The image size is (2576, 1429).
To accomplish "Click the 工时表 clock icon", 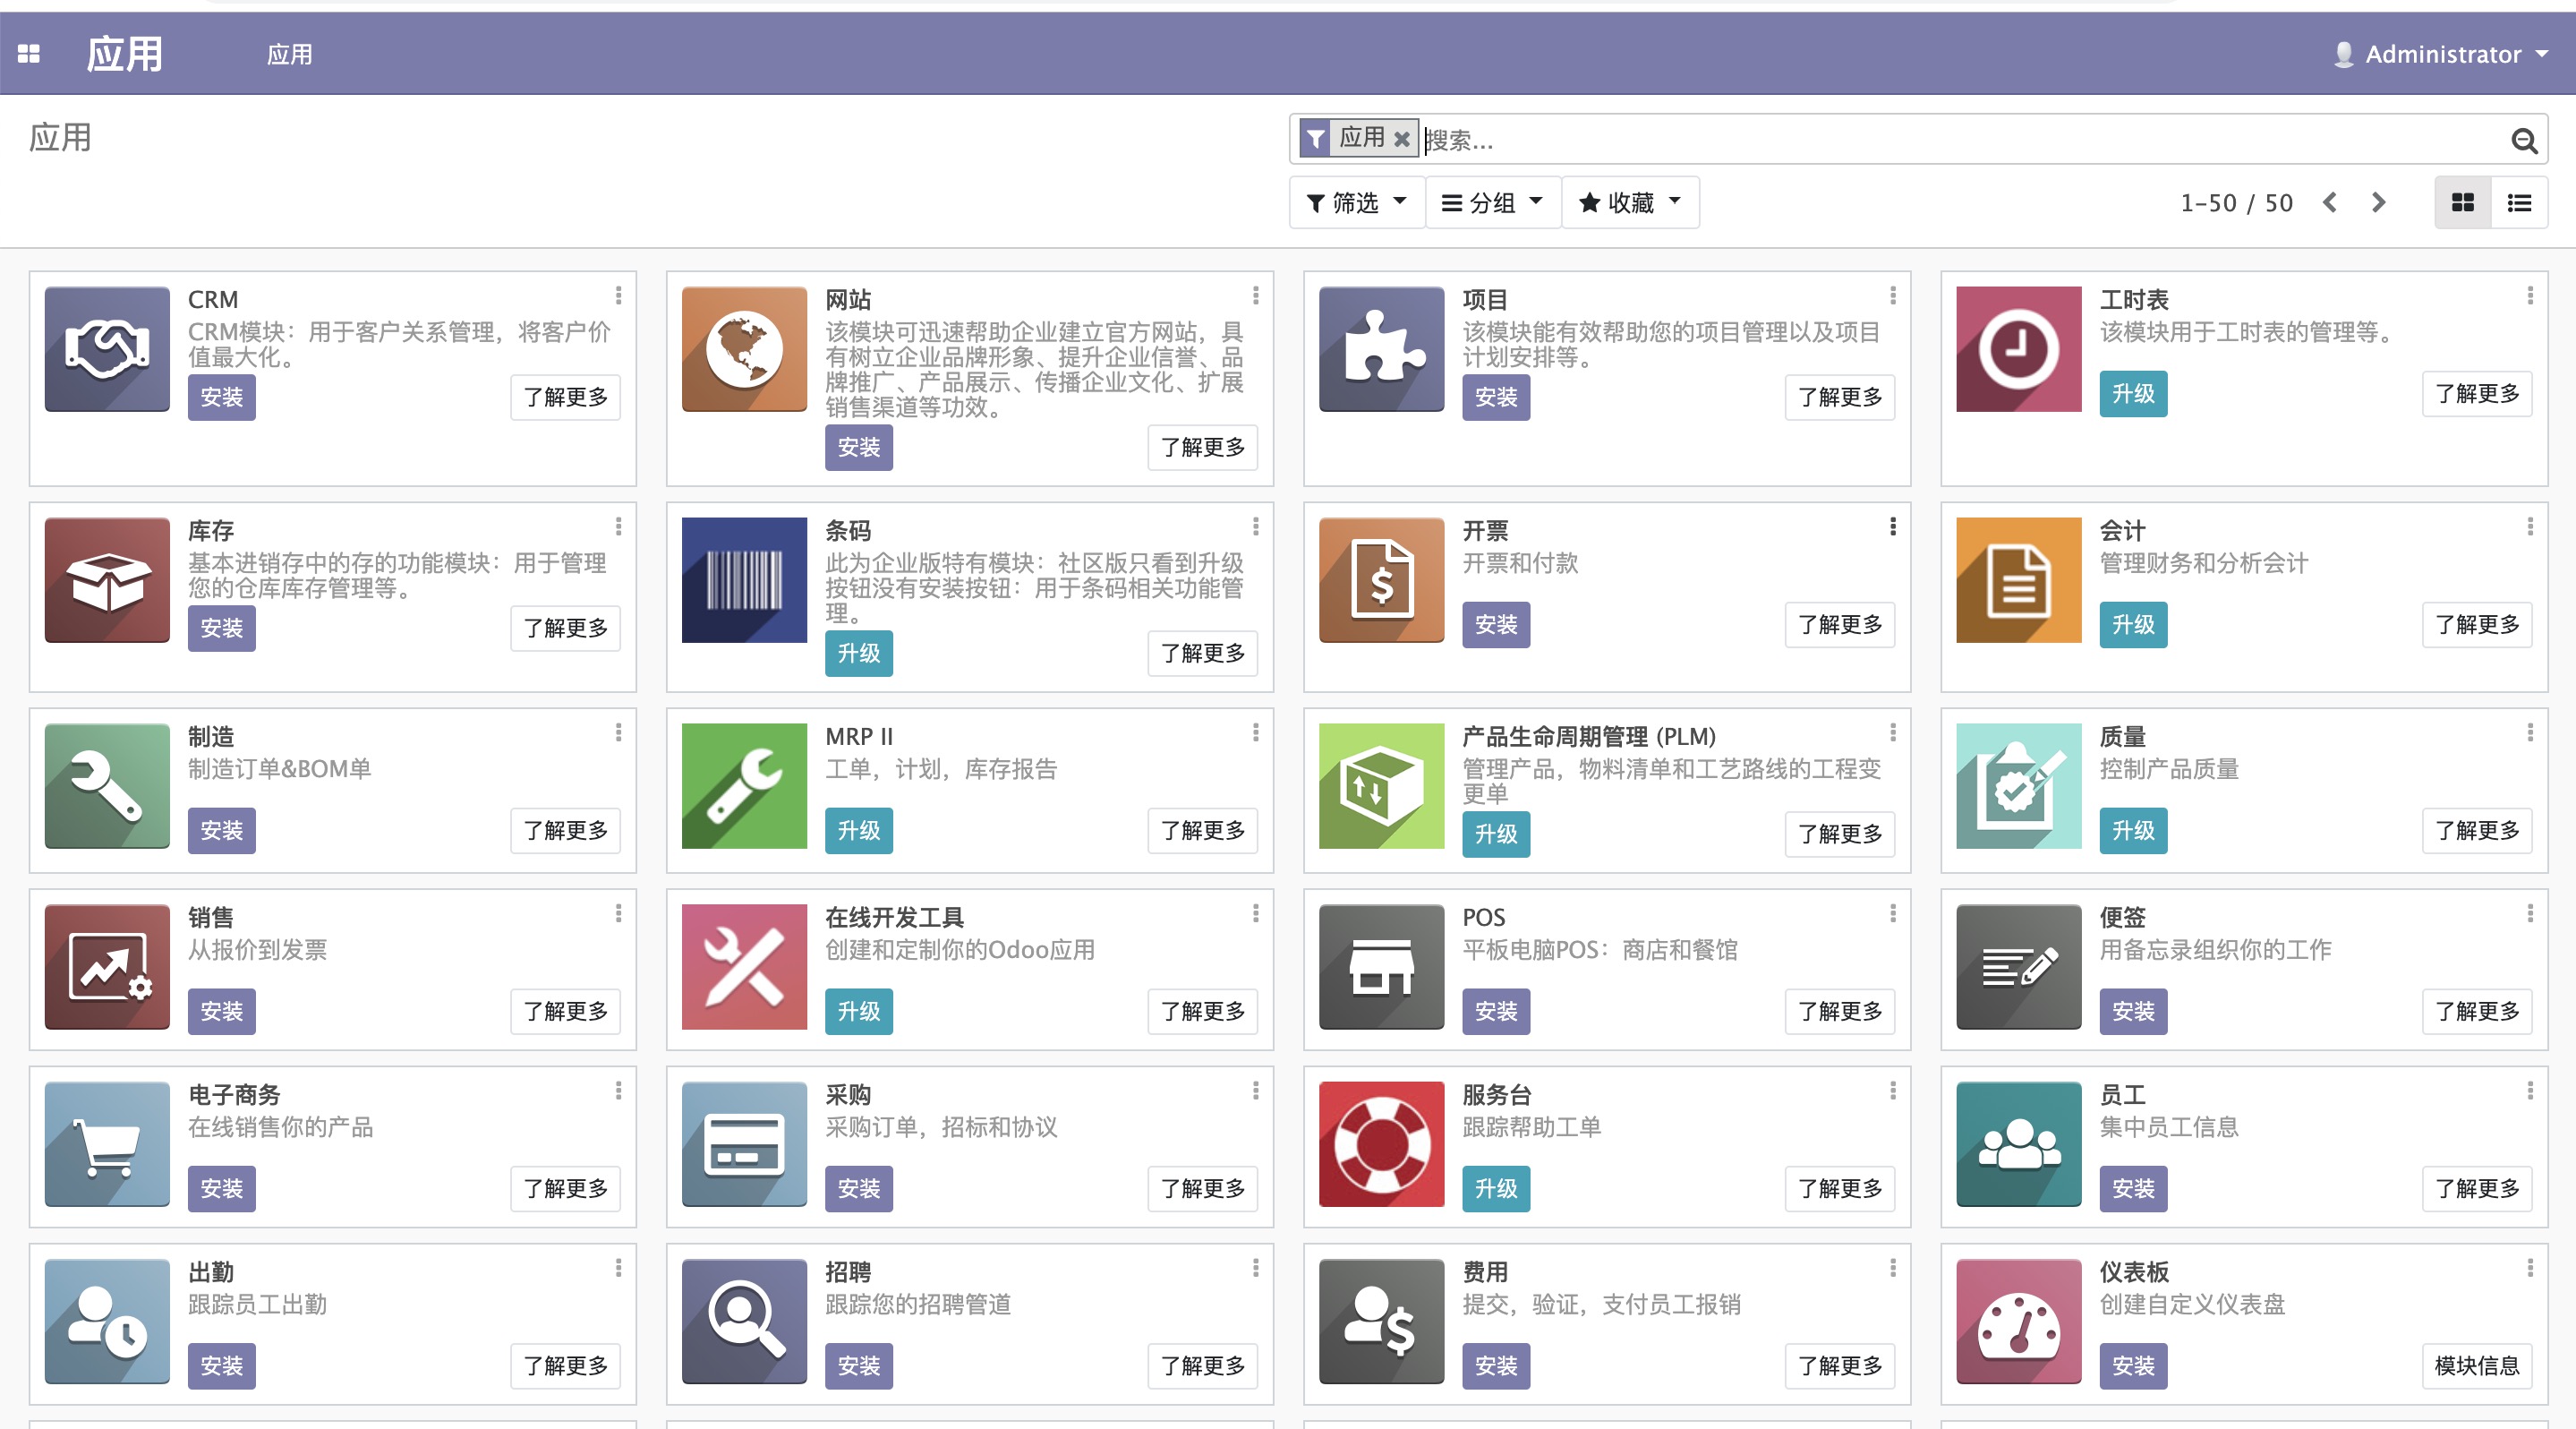I will 2018,348.
